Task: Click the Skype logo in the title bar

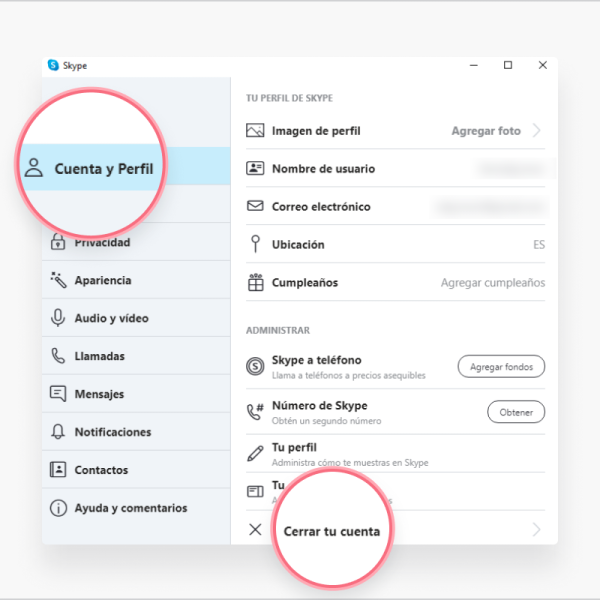Action: tap(53, 65)
